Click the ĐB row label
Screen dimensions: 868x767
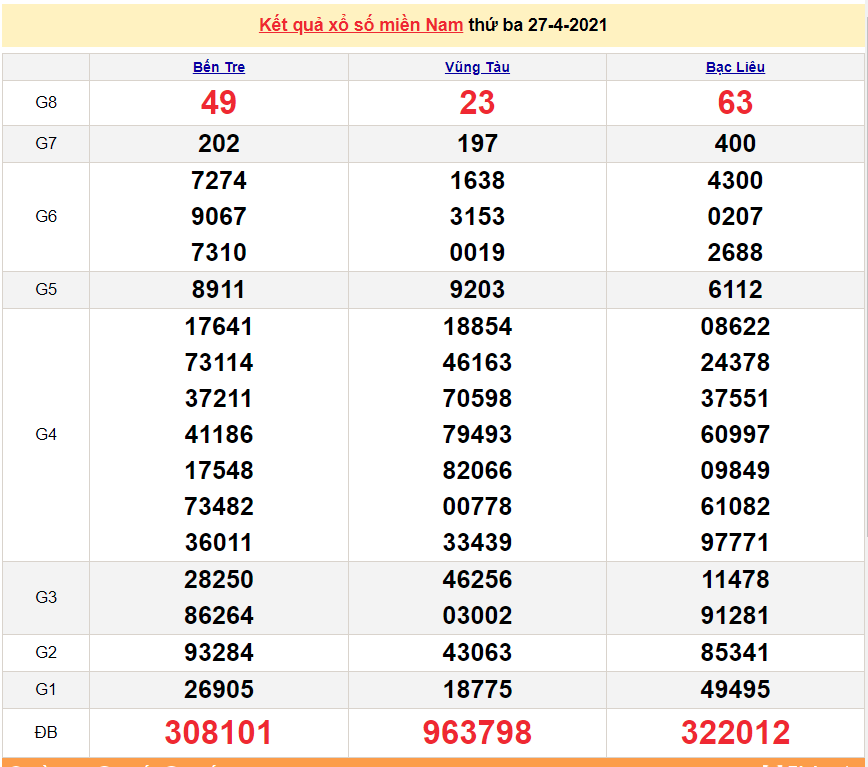[46, 733]
